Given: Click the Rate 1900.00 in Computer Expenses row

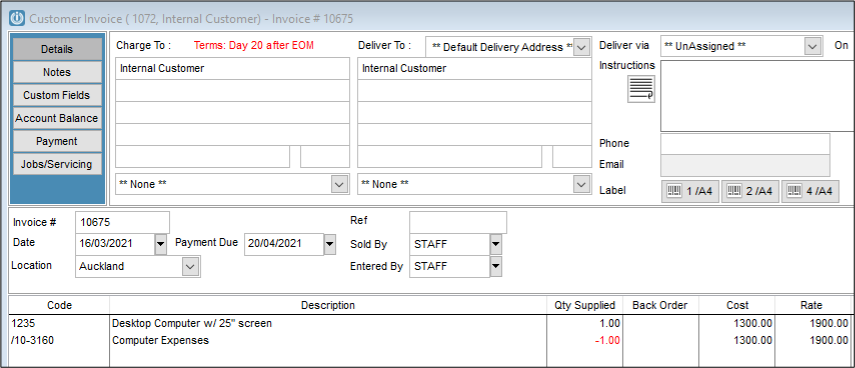Looking at the screenshot, I should (812, 341).
